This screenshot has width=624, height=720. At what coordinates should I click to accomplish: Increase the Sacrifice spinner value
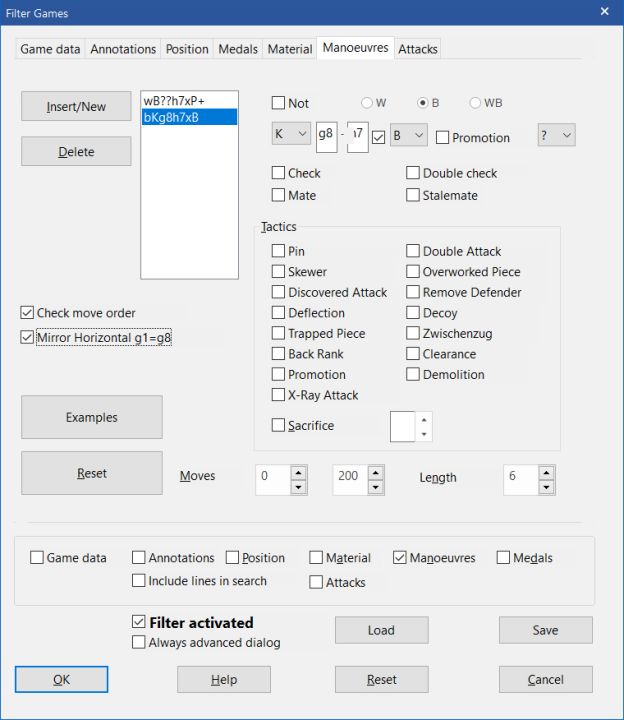pyautogui.click(x=425, y=419)
